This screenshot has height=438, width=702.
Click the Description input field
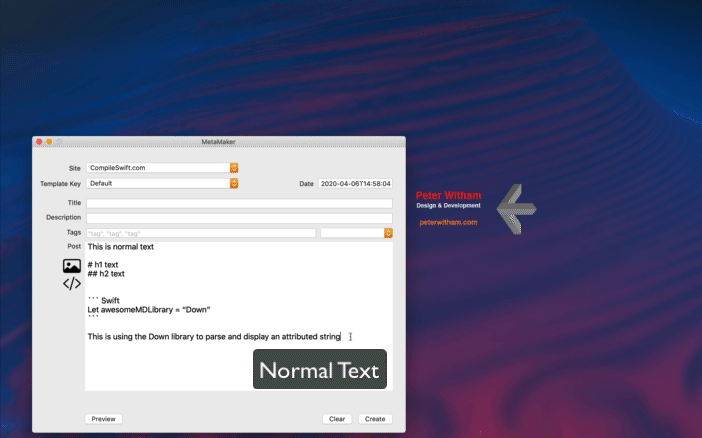pyautogui.click(x=240, y=218)
